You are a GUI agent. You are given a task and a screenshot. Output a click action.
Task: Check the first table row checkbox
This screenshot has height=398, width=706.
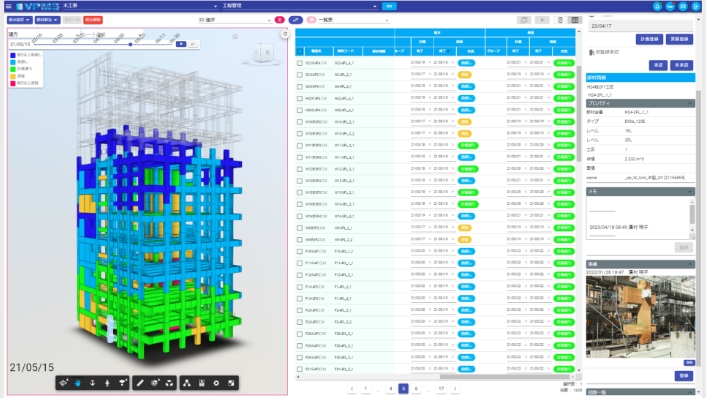300,63
